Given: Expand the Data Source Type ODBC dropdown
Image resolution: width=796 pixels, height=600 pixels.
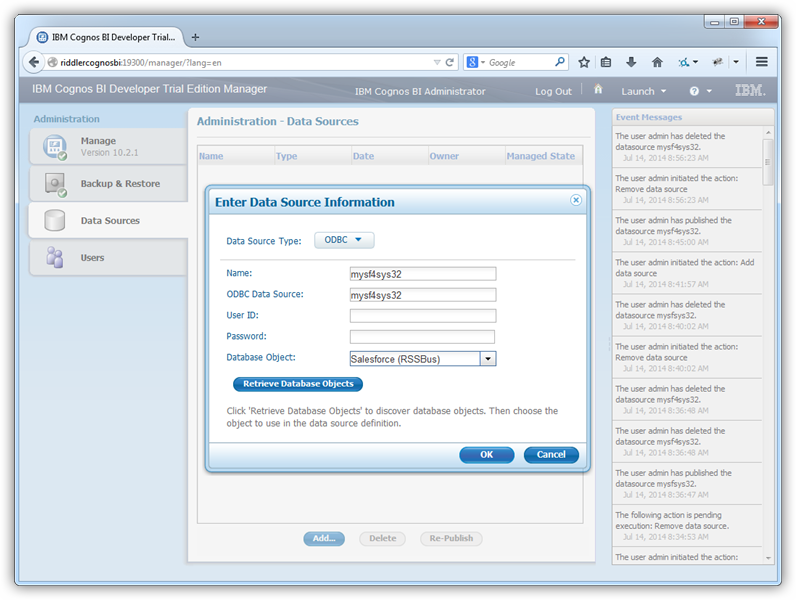Looking at the screenshot, I should [x=344, y=240].
